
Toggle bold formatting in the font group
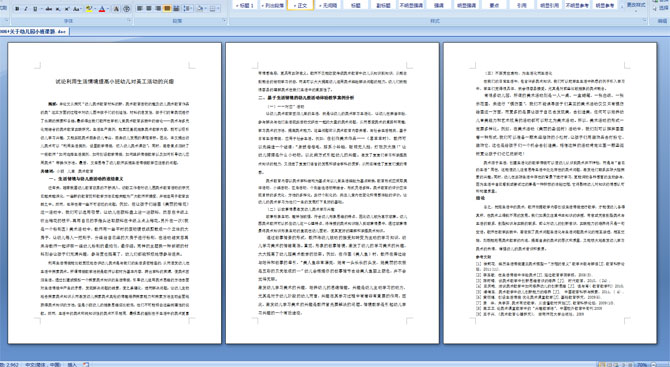pyautogui.click(x=17, y=9)
